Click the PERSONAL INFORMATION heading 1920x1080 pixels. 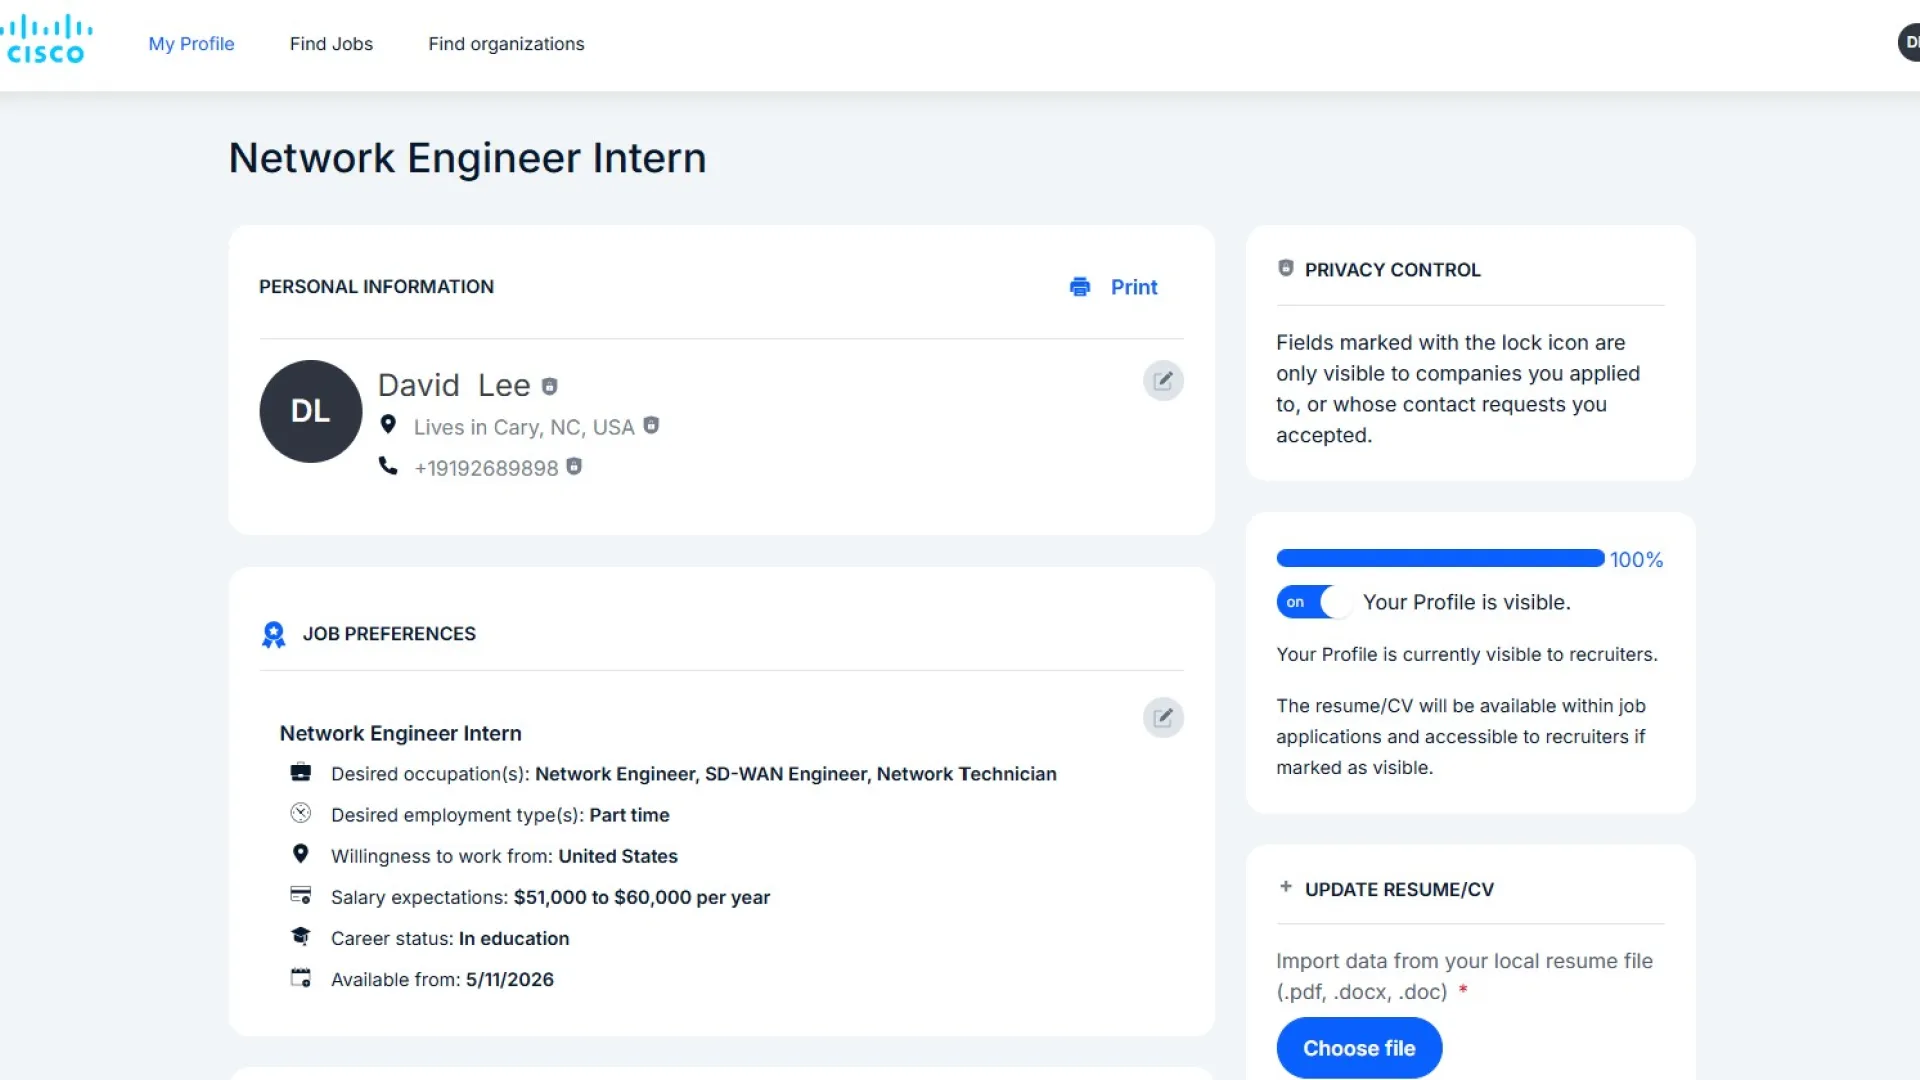(376, 287)
